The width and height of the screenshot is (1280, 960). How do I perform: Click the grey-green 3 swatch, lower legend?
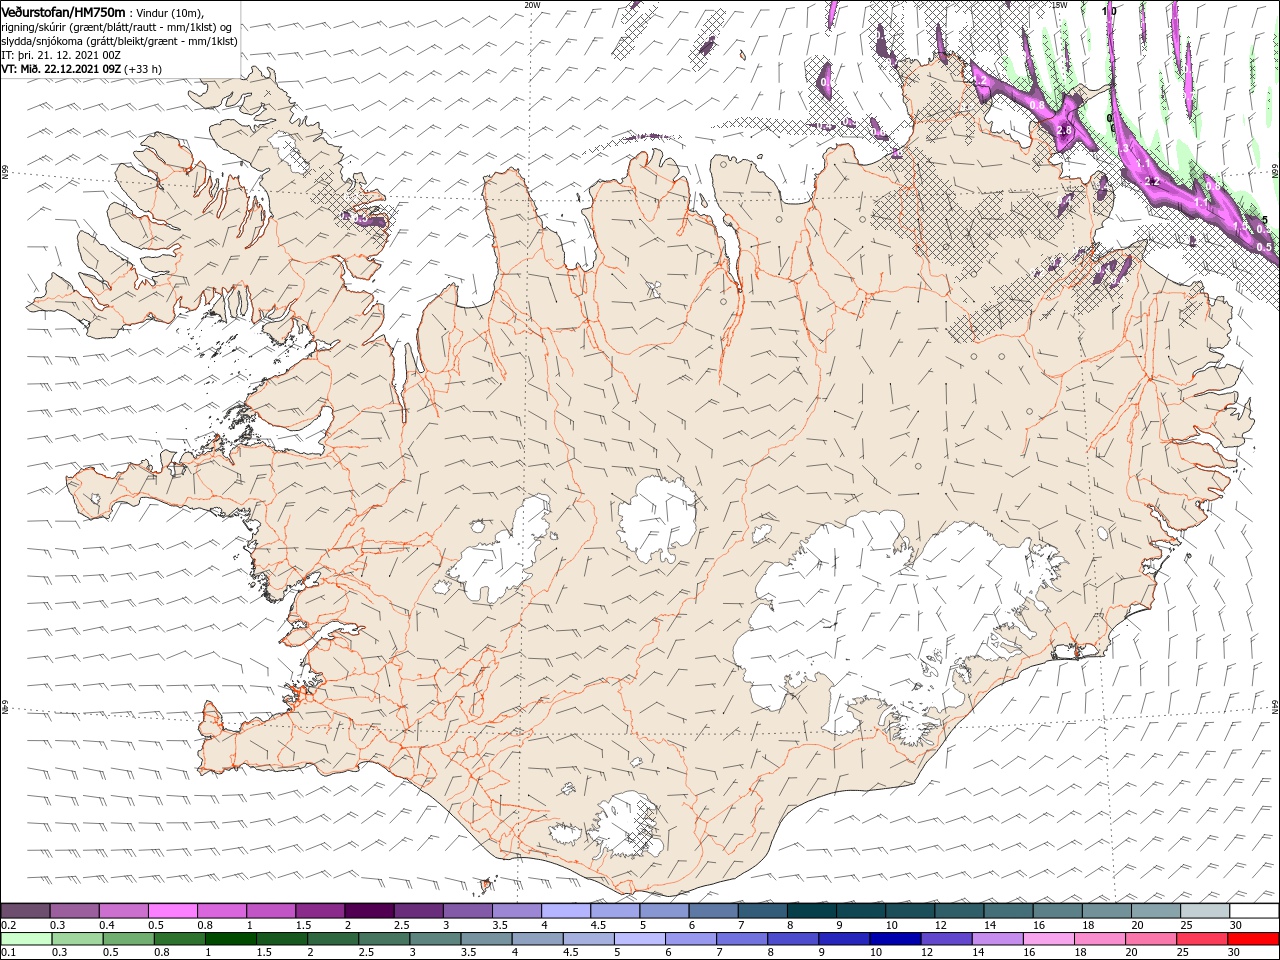point(435,939)
